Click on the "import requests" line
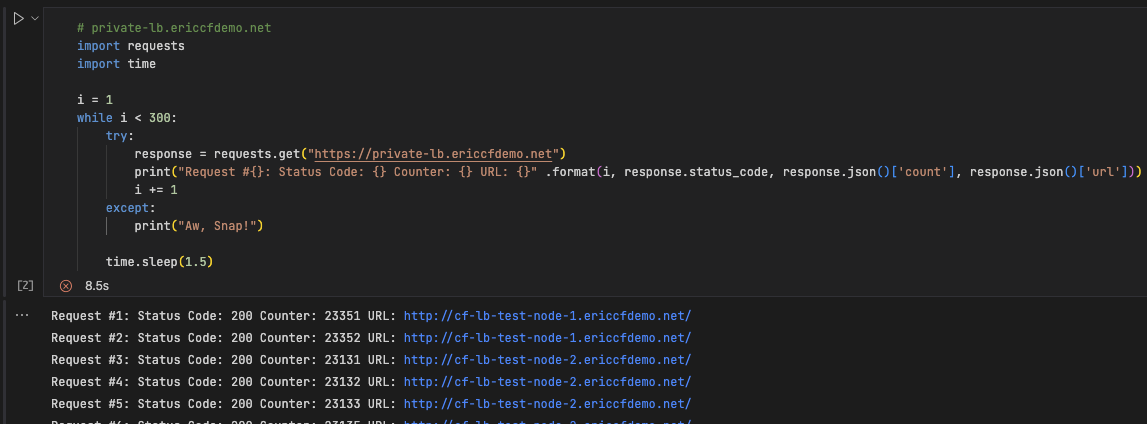This screenshot has height=424, width=1147. pos(131,46)
